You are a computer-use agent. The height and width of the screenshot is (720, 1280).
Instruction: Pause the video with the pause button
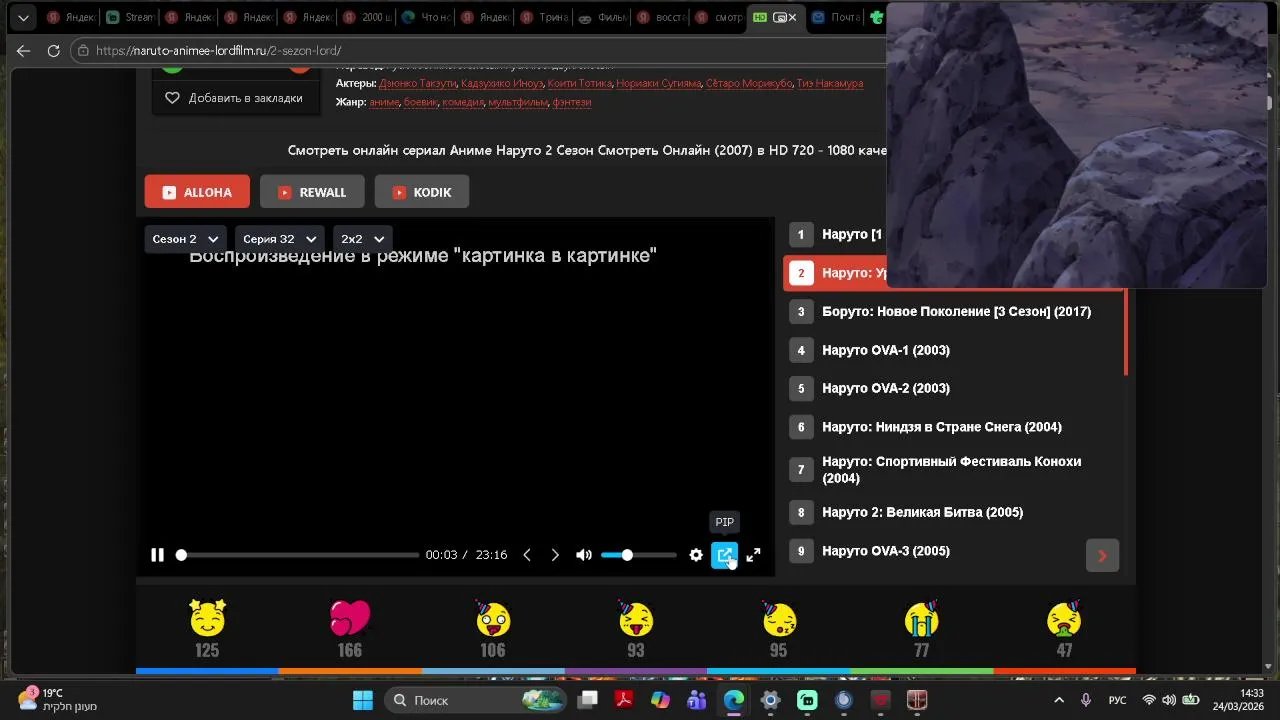157,555
